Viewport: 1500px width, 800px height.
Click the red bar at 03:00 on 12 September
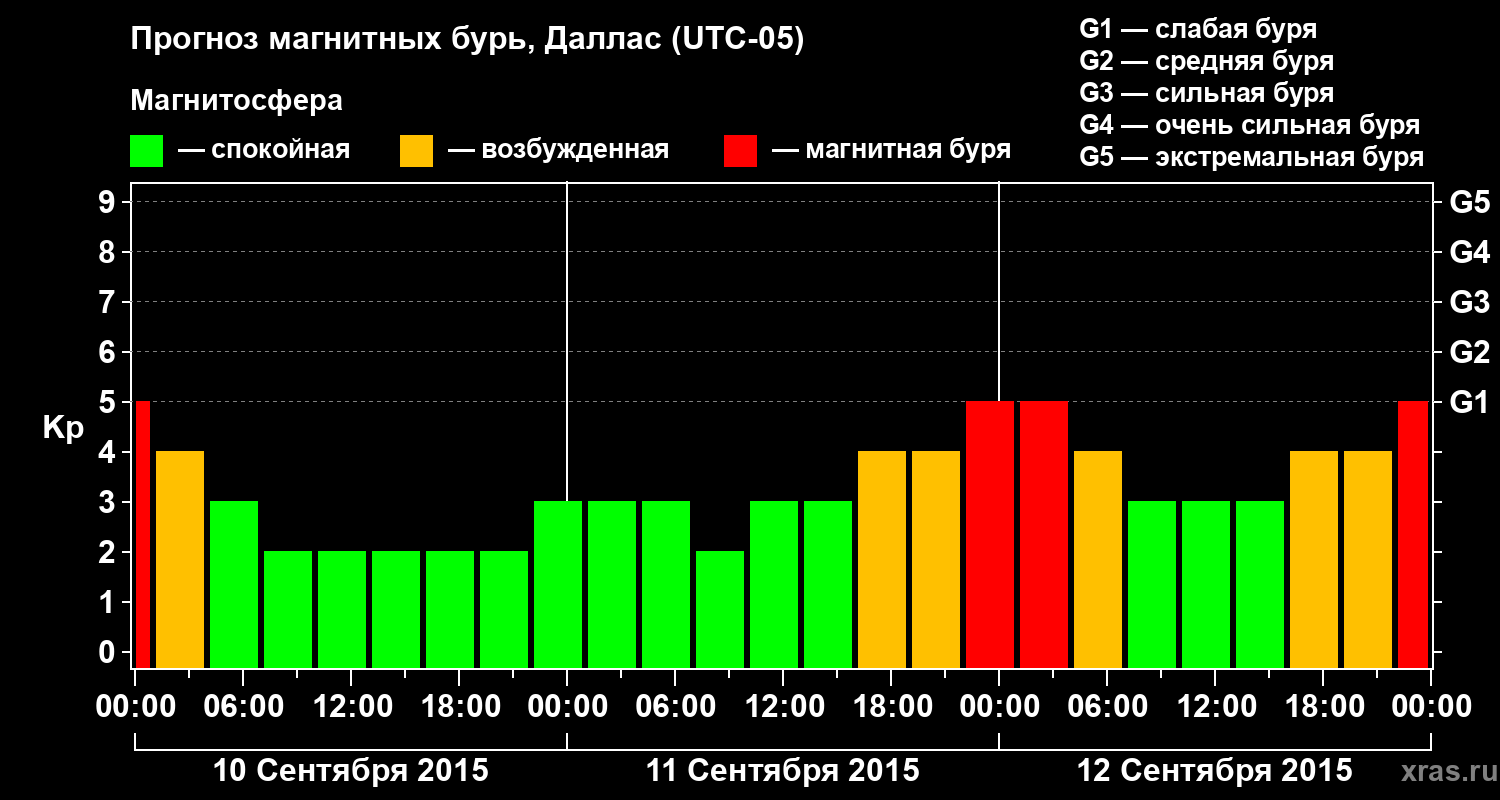tap(1044, 534)
